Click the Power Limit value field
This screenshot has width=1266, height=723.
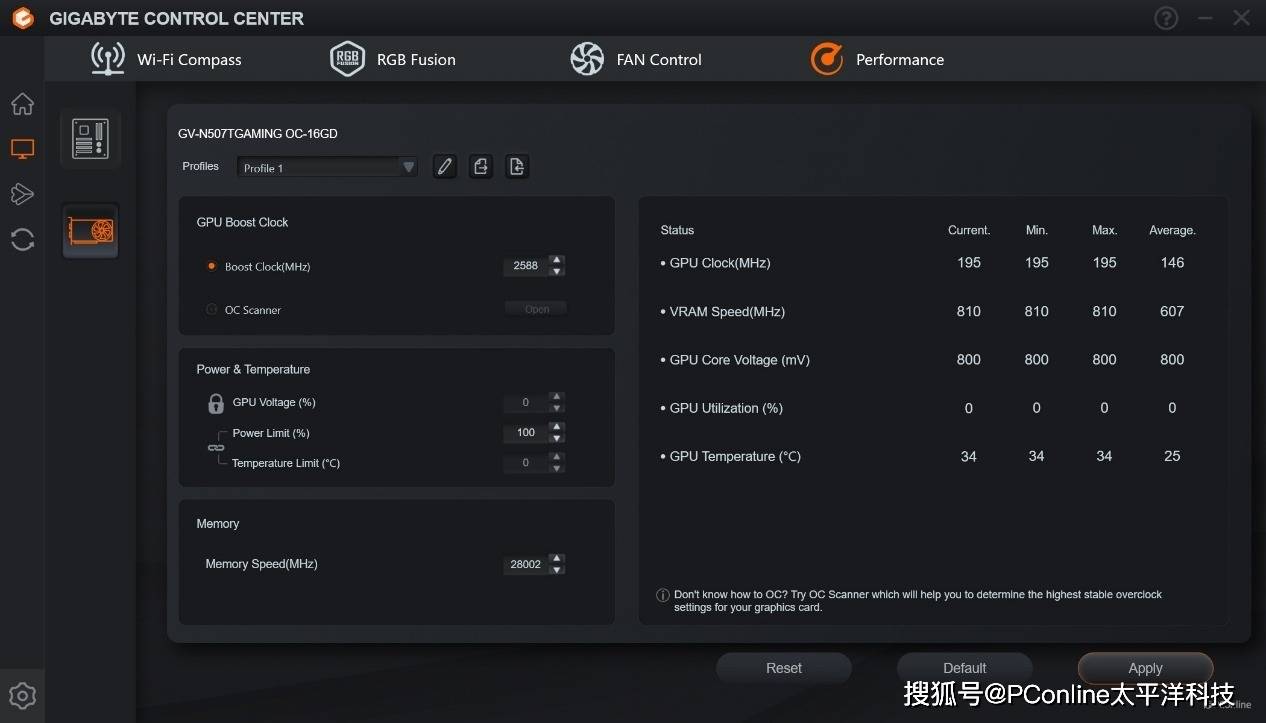(x=526, y=433)
